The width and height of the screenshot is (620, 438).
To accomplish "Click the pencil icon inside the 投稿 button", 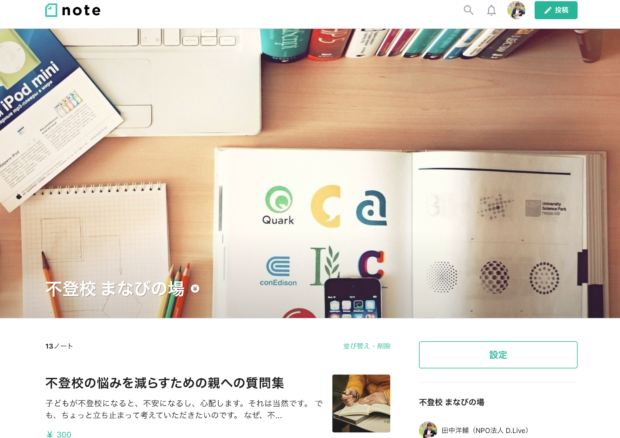I will click(548, 11).
